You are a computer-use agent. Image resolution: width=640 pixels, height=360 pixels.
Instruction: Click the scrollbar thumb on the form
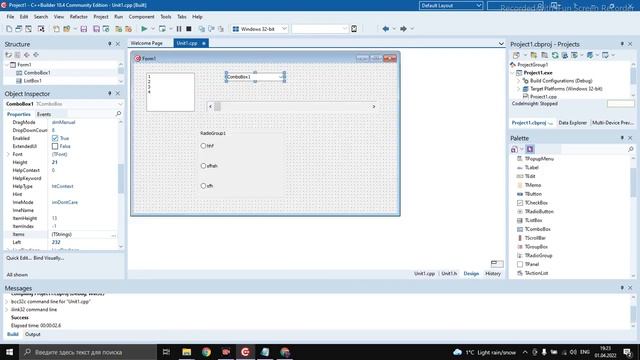[218, 107]
